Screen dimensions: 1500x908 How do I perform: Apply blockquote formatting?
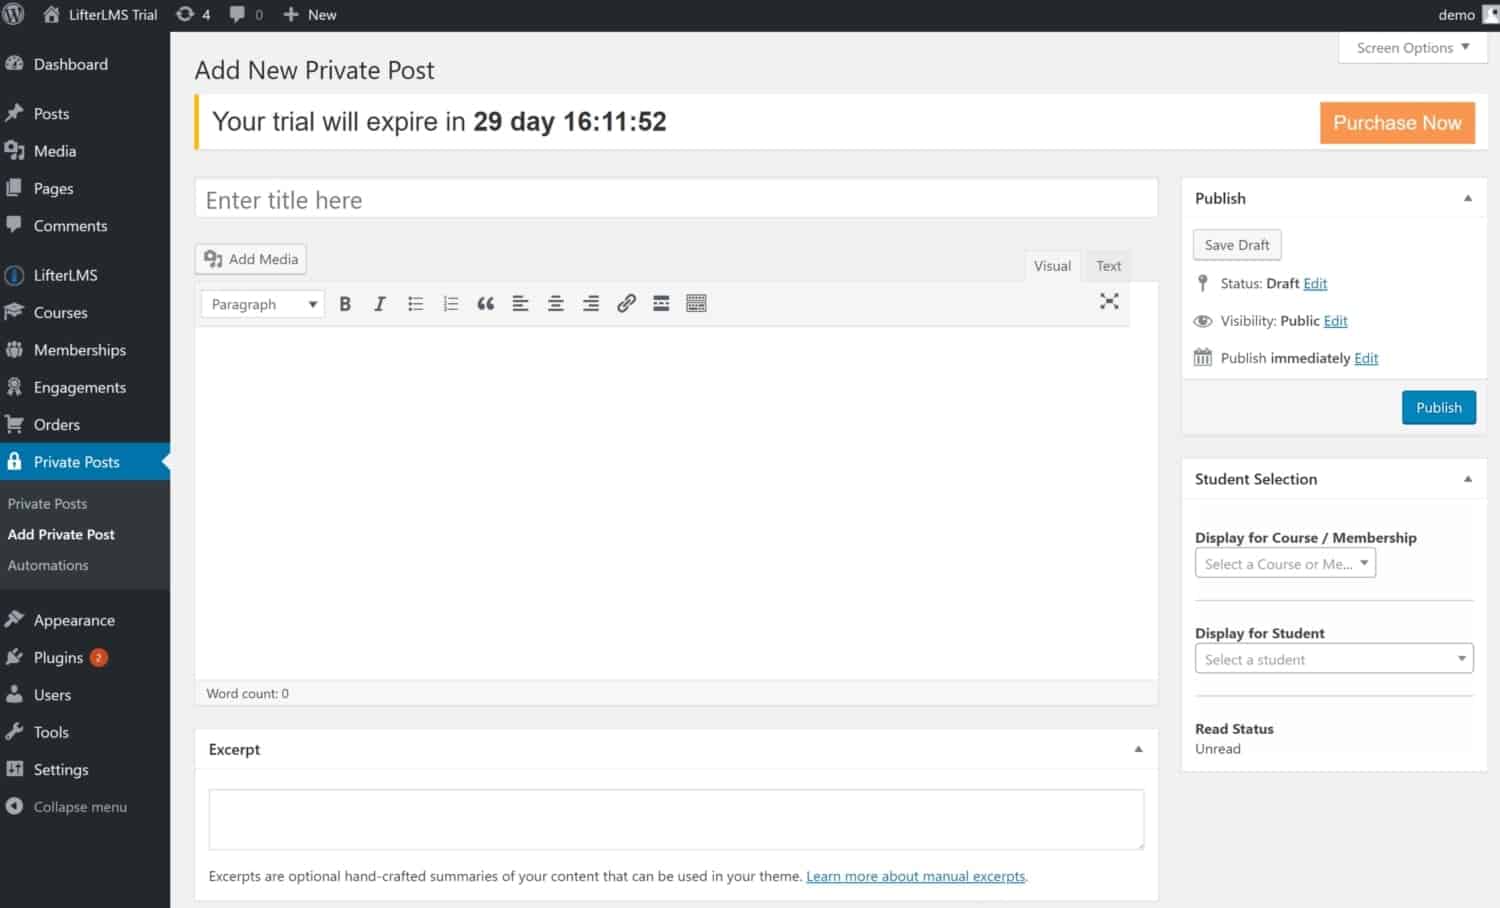(x=486, y=304)
